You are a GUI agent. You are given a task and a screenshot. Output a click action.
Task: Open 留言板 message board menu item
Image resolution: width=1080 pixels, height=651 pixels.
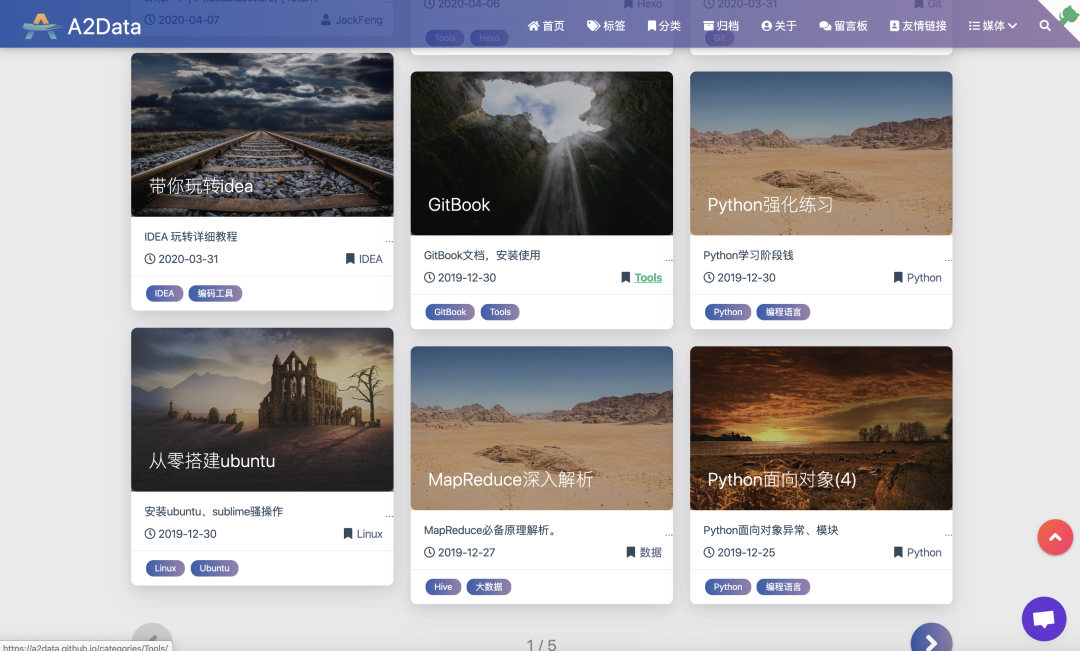coord(843,25)
